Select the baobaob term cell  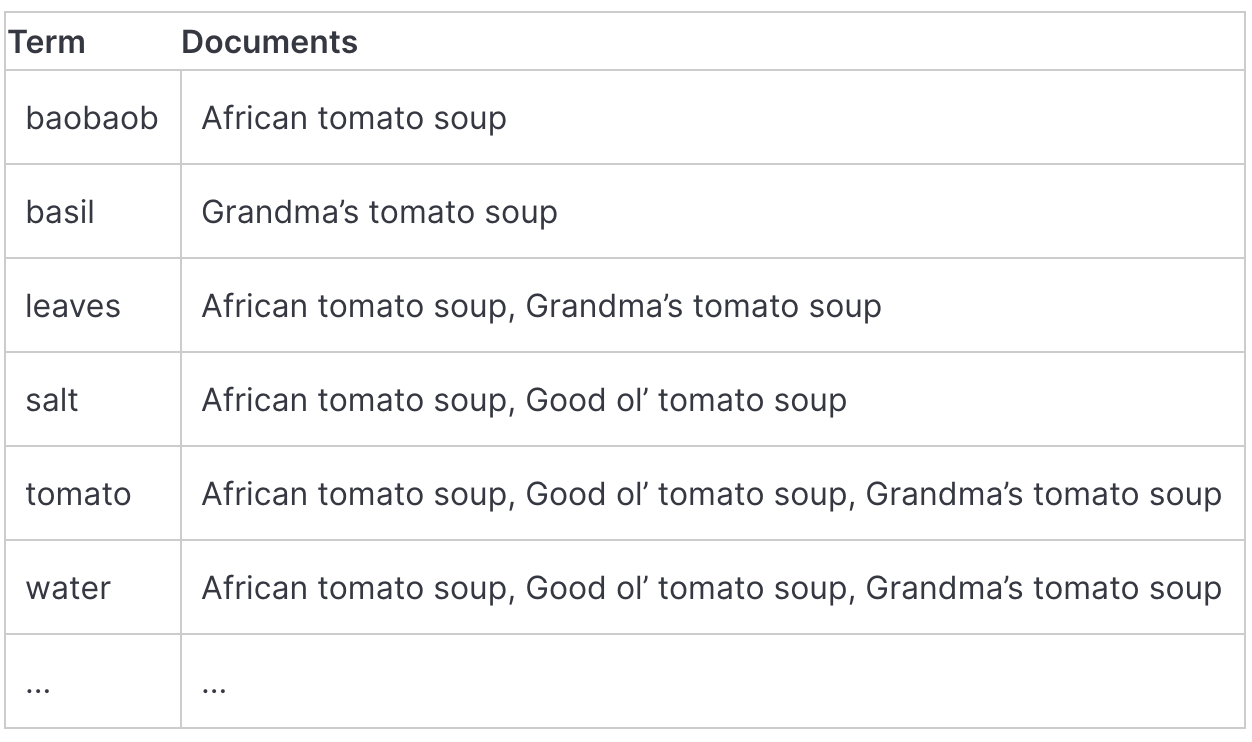(x=92, y=118)
